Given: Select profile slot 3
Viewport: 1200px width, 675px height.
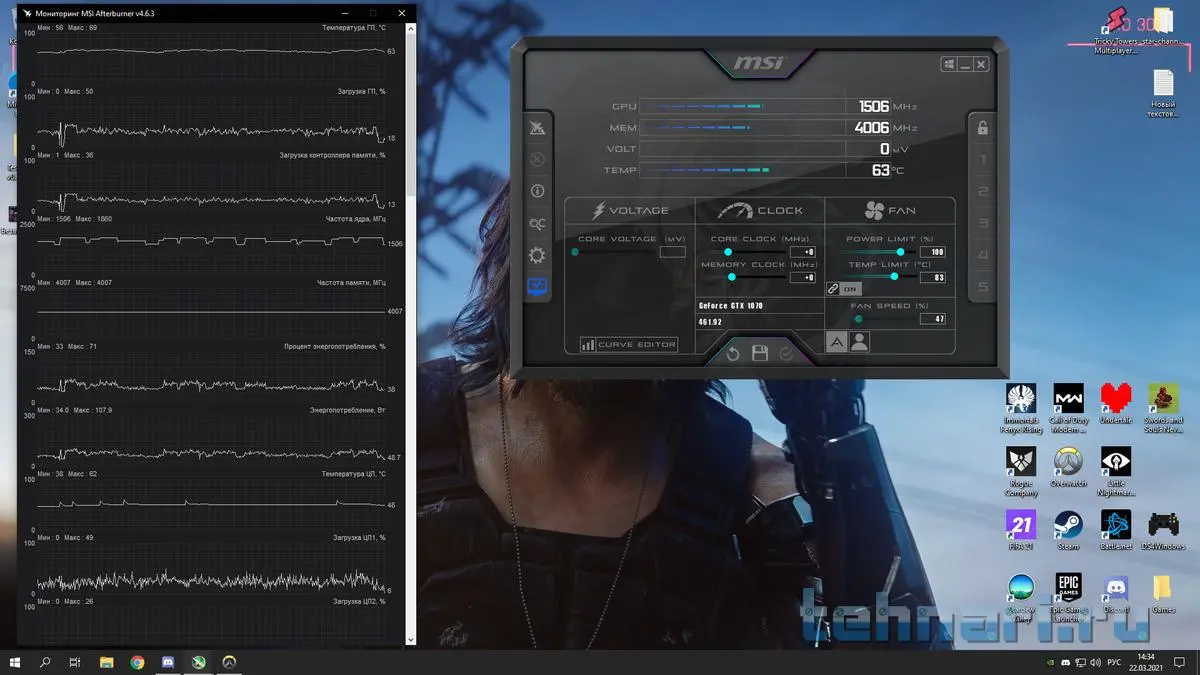Looking at the screenshot, I should click(x=982, y=224).
